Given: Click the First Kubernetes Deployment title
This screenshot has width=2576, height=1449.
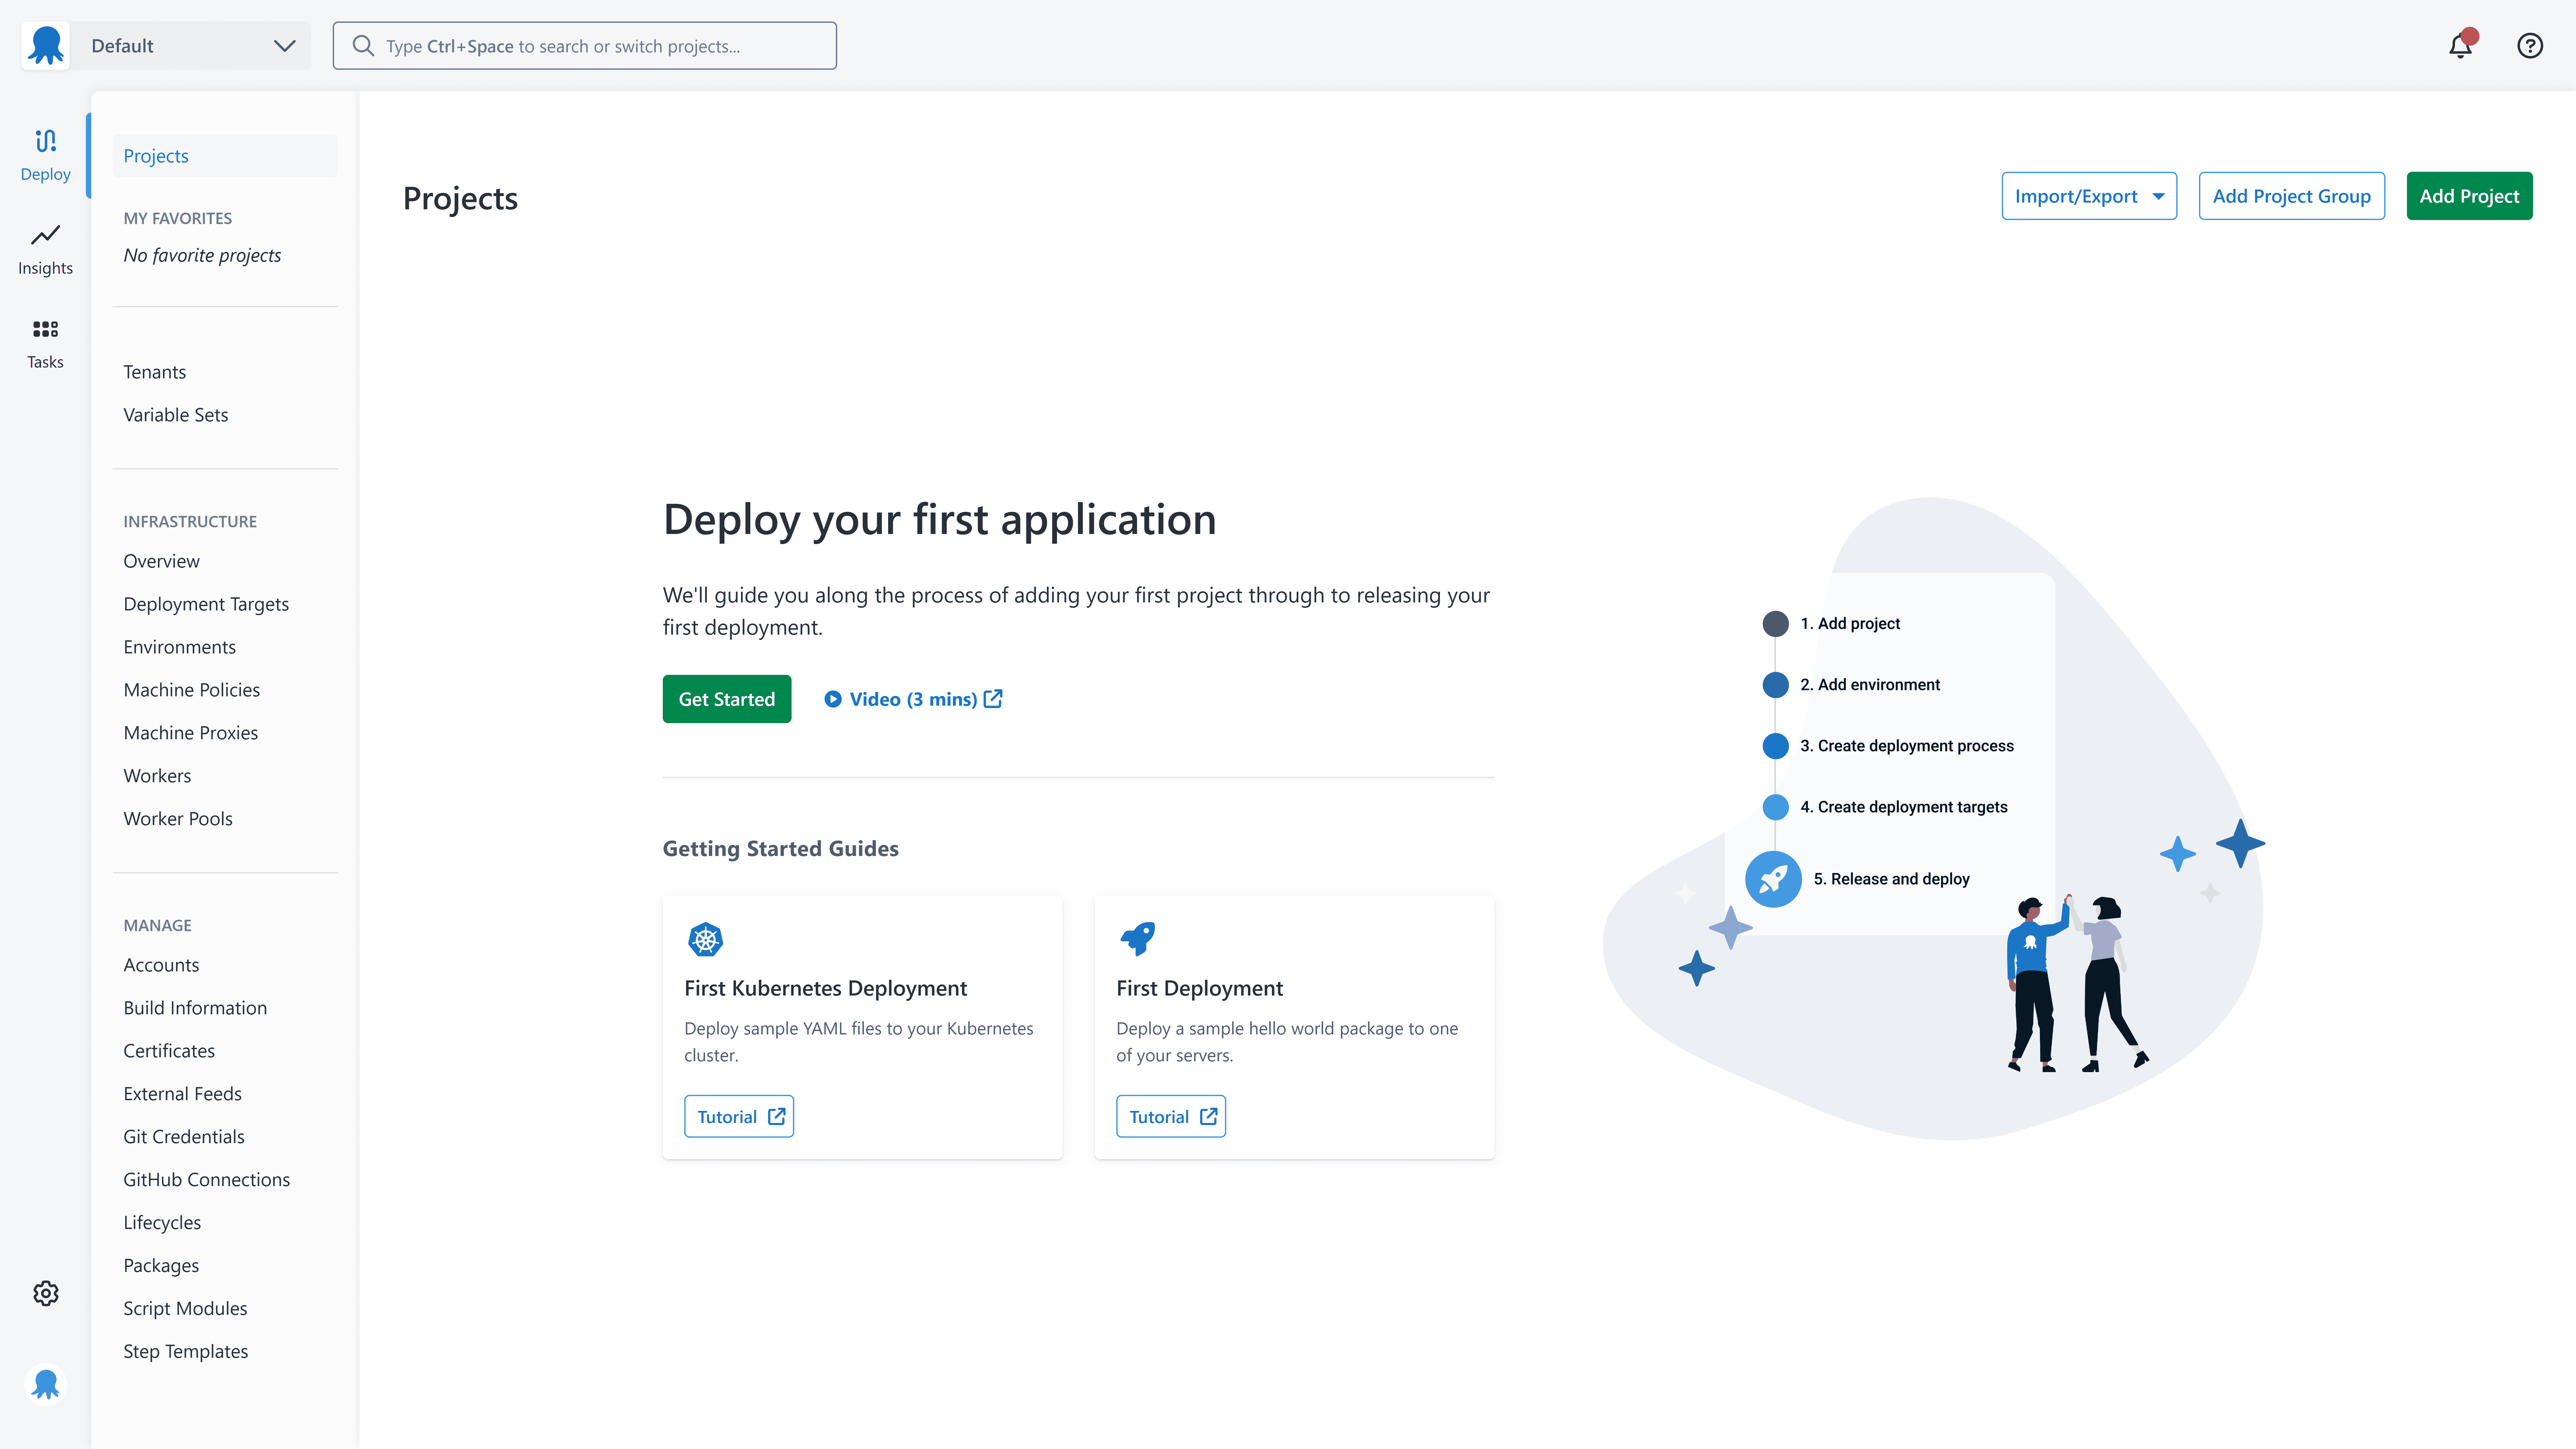Looking at the screenshot, I should pos(826,988).
